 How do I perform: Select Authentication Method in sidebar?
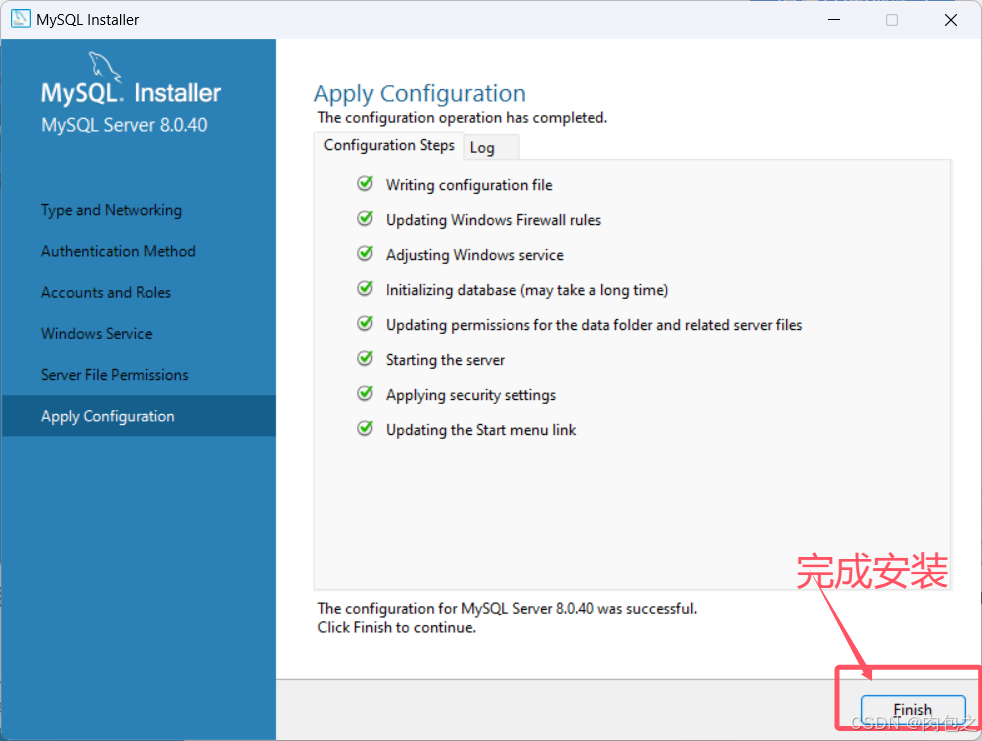(x=118, y=251)
